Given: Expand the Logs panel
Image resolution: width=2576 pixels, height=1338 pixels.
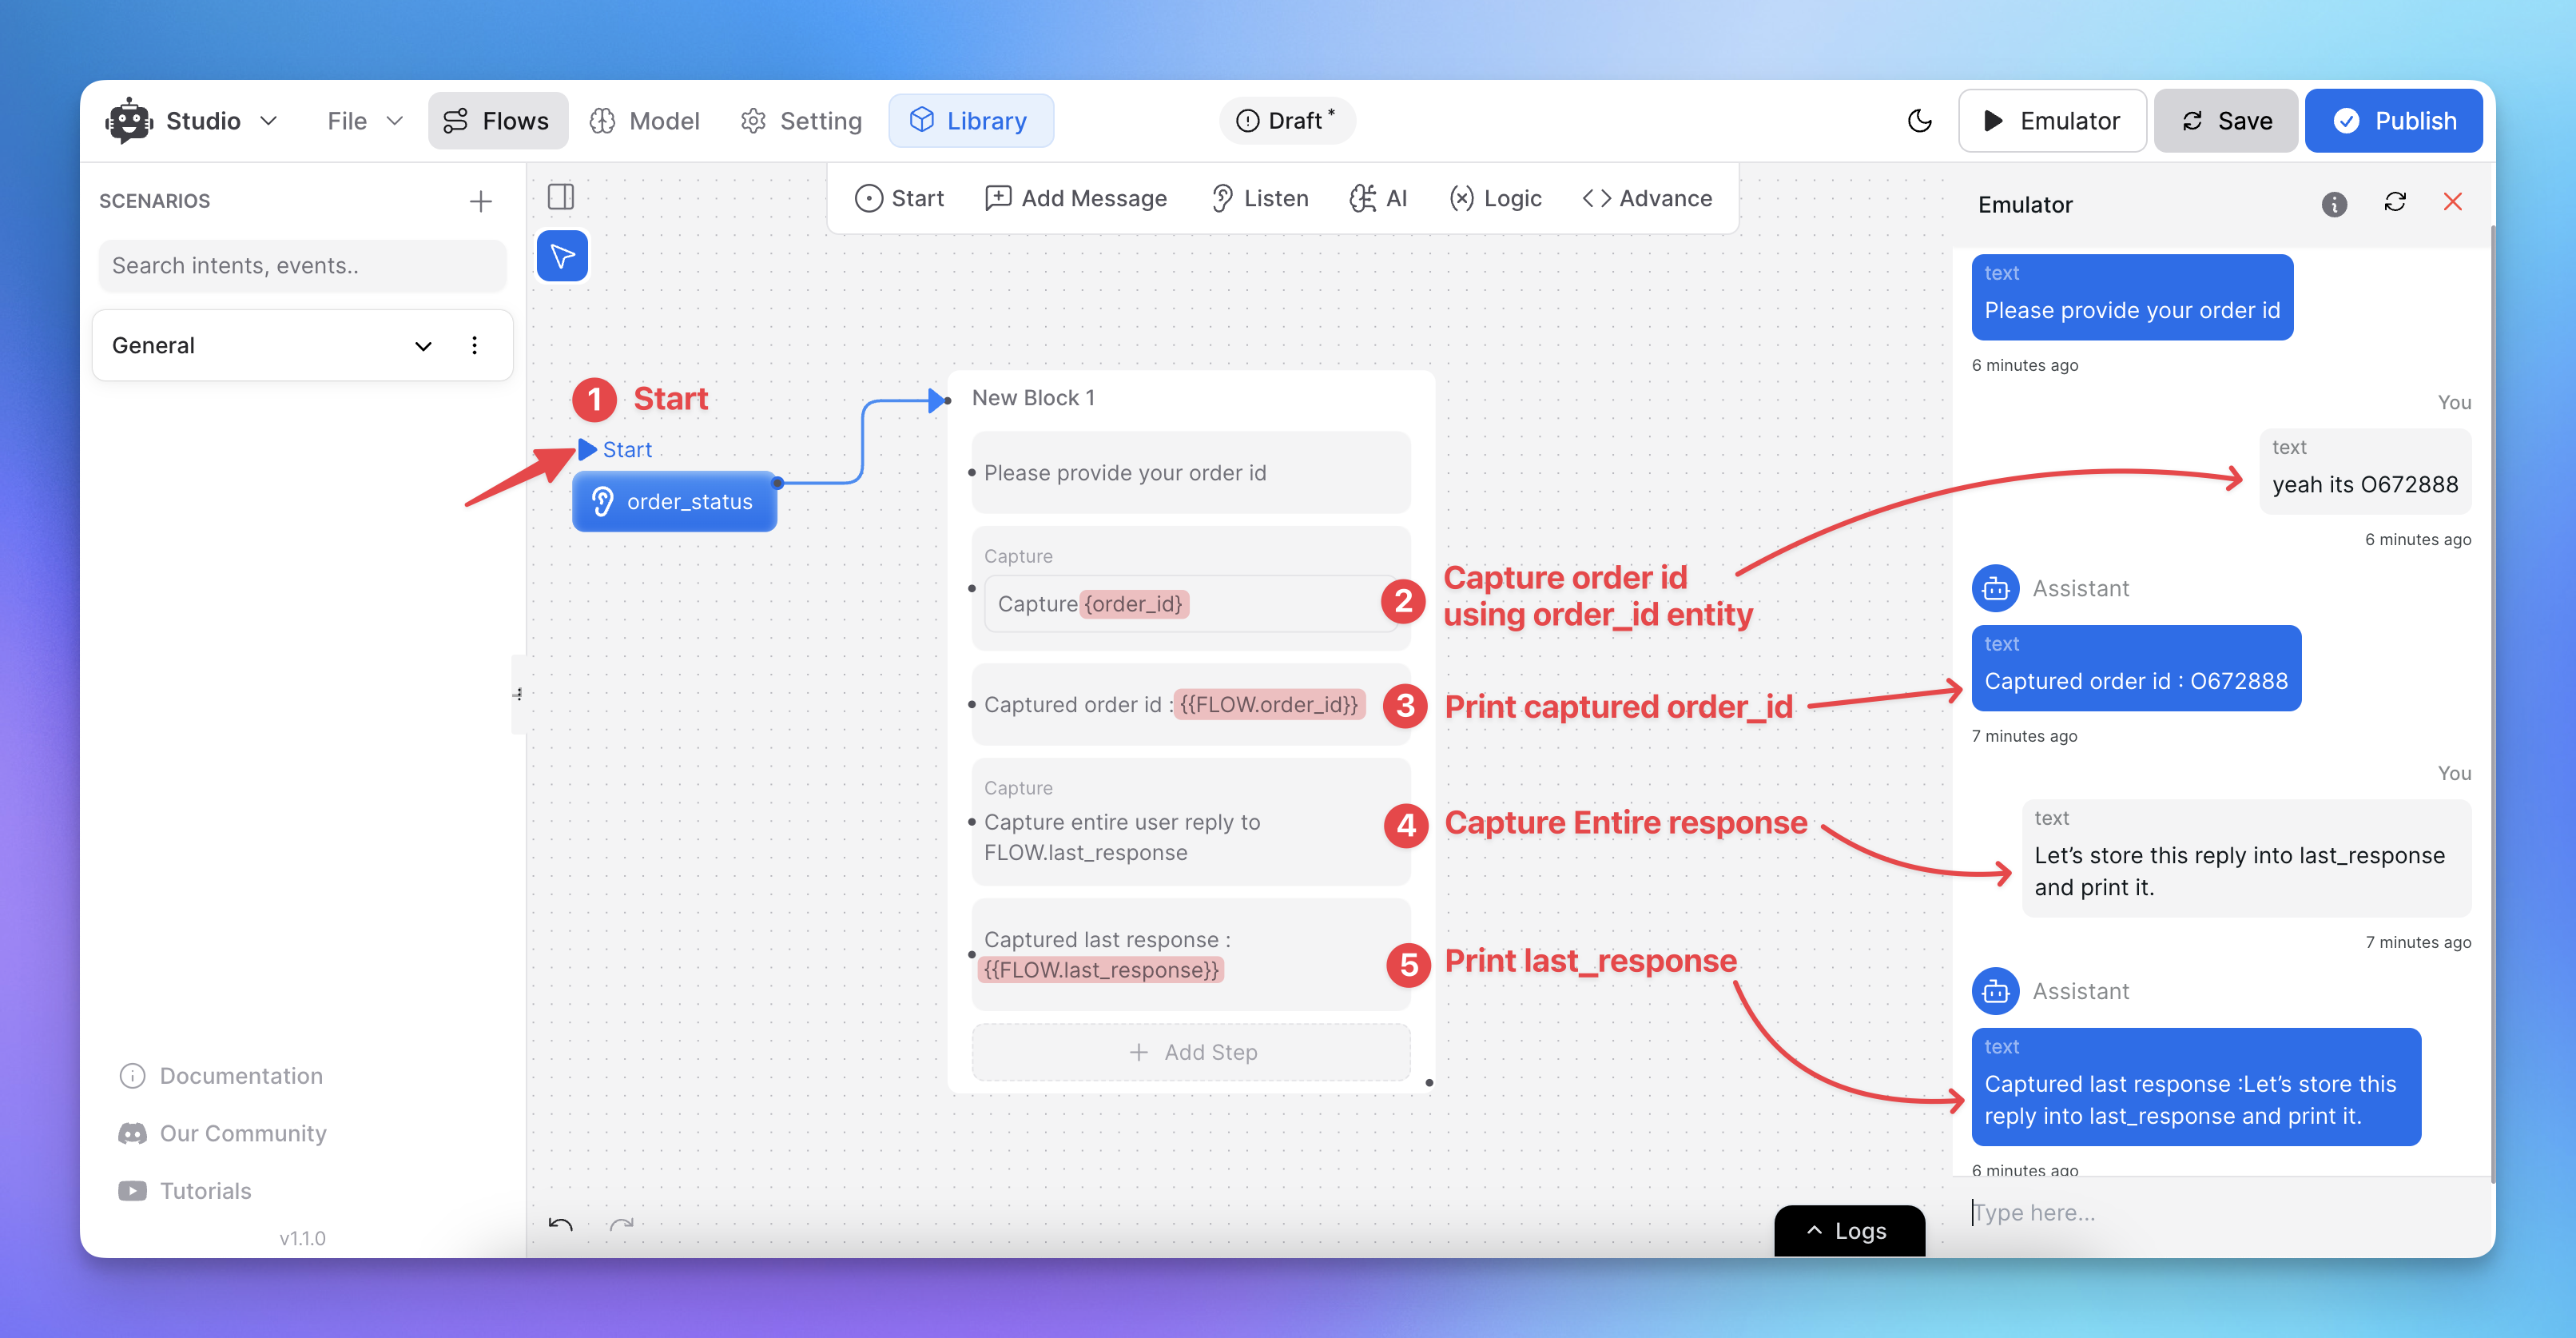Looking at the screenshot, I should pyautogui.click(x=1848, y=1231).
